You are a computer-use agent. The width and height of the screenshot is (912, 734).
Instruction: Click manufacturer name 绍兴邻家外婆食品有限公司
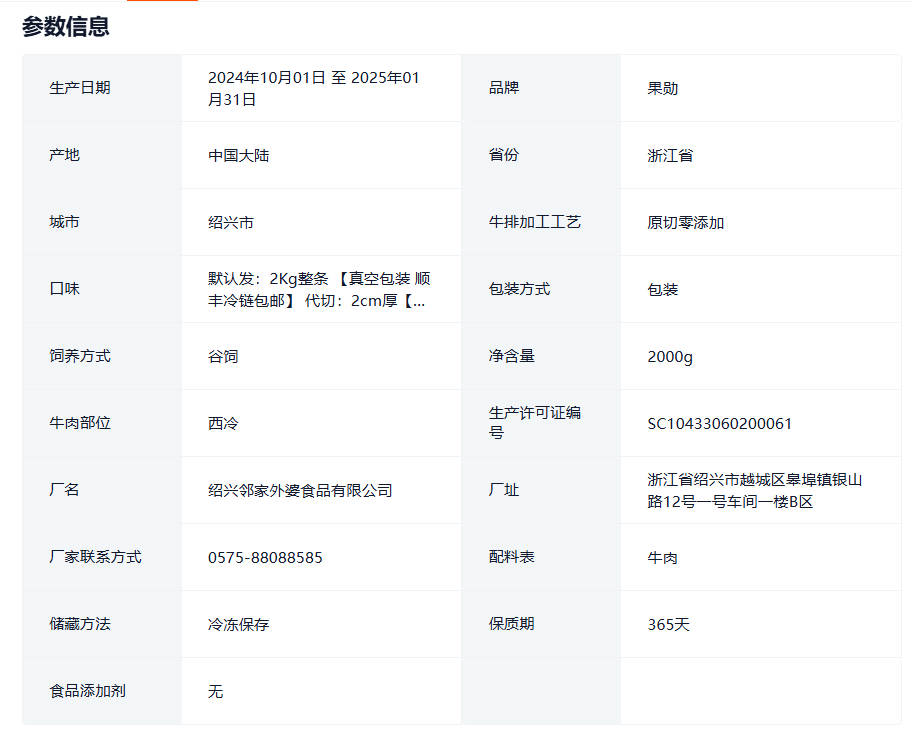coord(300,490)
